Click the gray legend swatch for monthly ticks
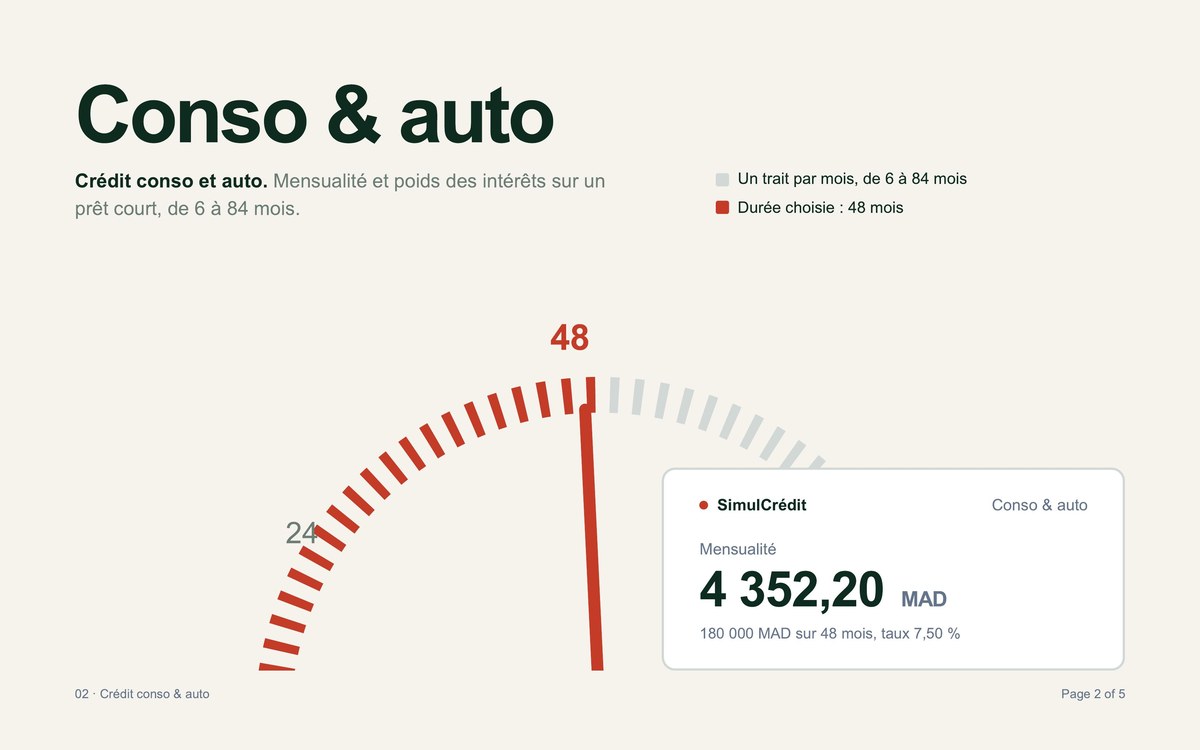The height and width of the screenshot is (750, 1200). tap(722, 180)
